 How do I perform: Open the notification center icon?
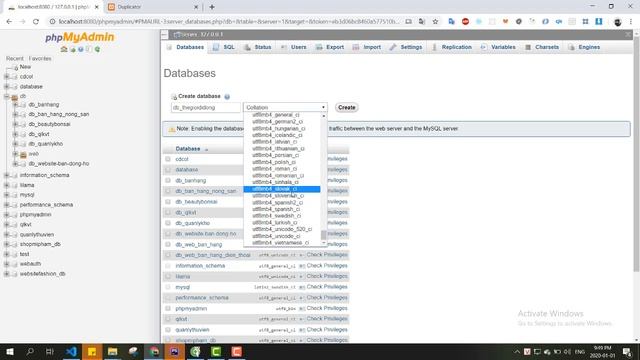[x=627, y=352]
